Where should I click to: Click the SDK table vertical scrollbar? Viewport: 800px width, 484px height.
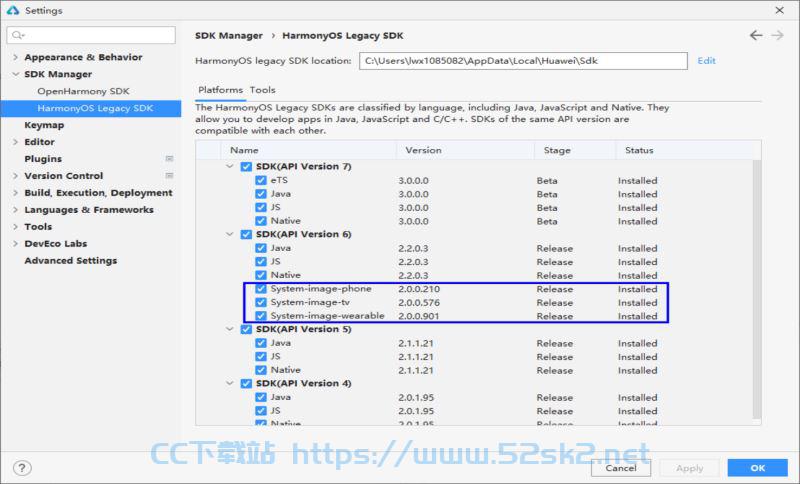click(757, 290)
